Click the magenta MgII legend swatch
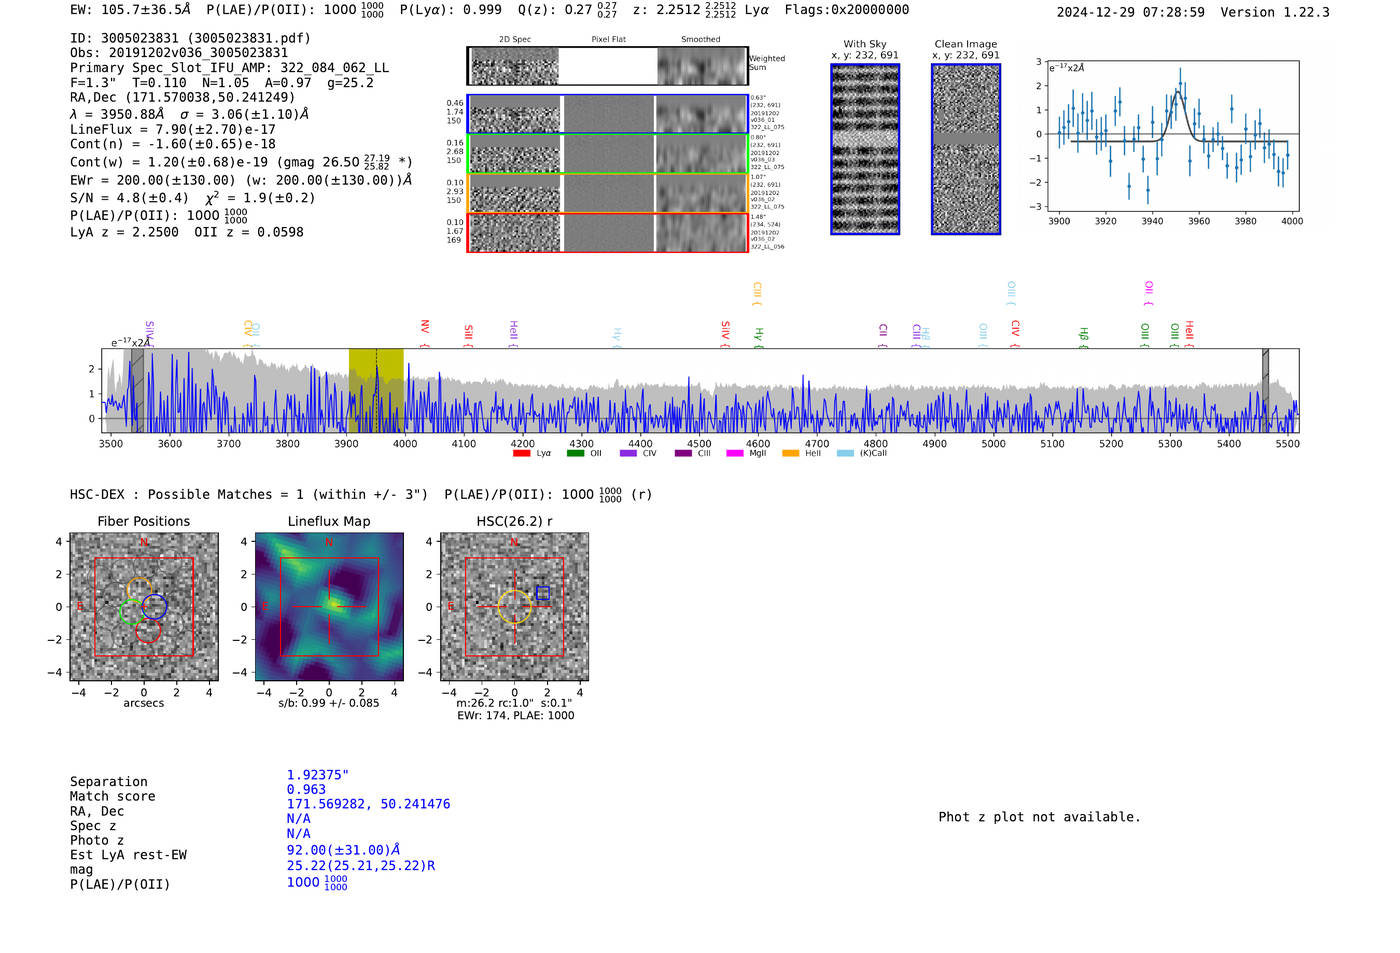 [735, 454]
